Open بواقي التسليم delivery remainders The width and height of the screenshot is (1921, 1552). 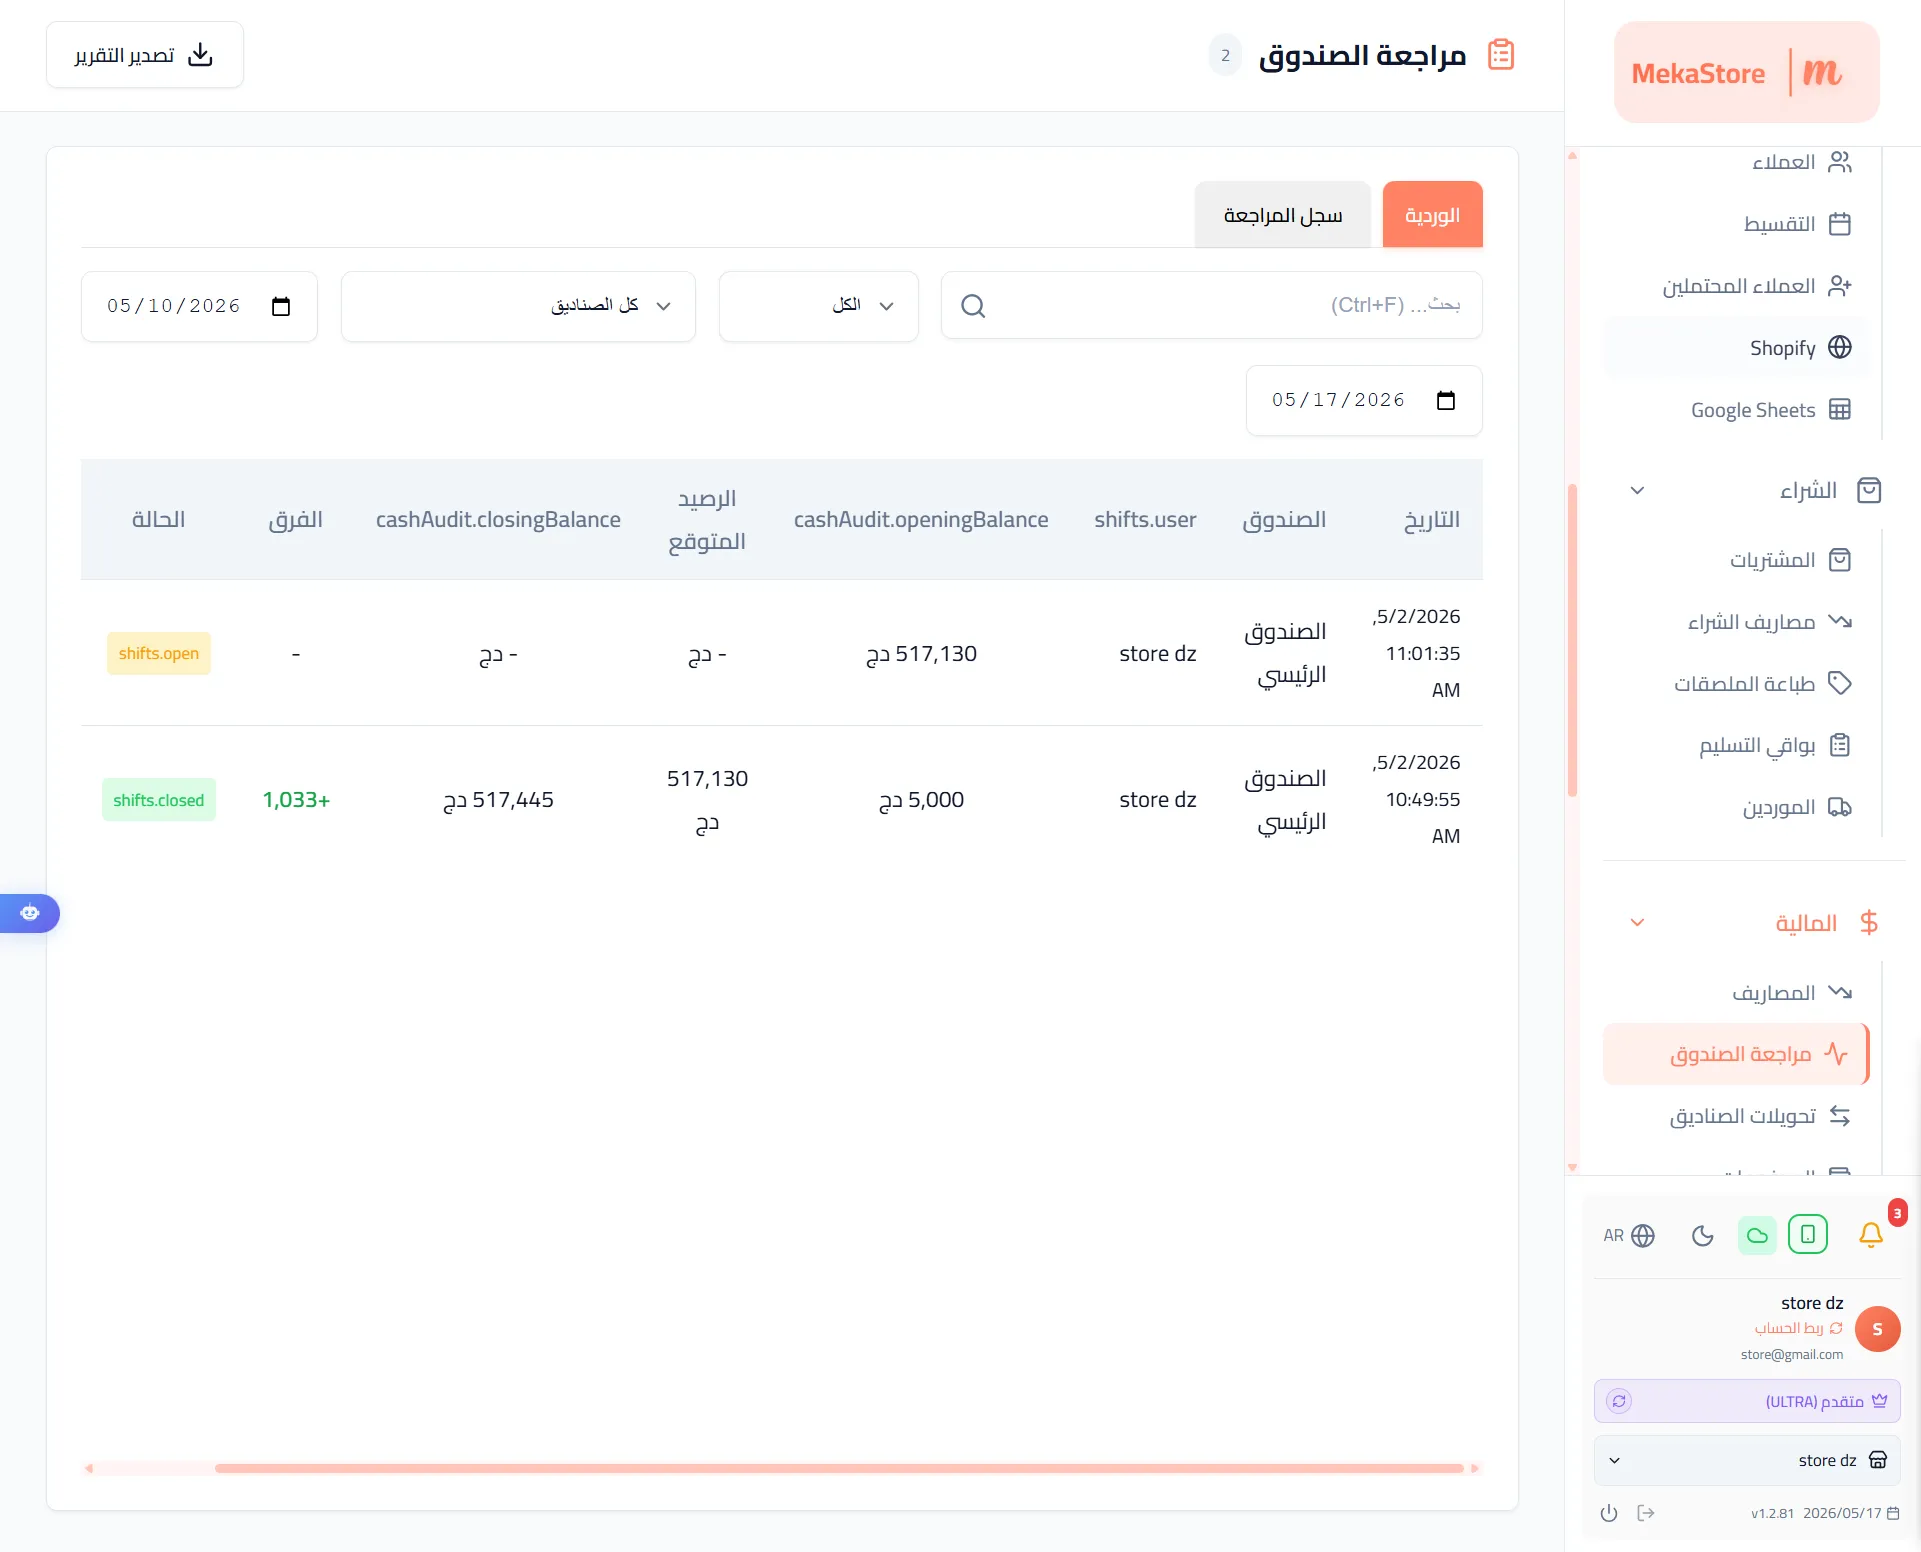[x=1735, y=746]
